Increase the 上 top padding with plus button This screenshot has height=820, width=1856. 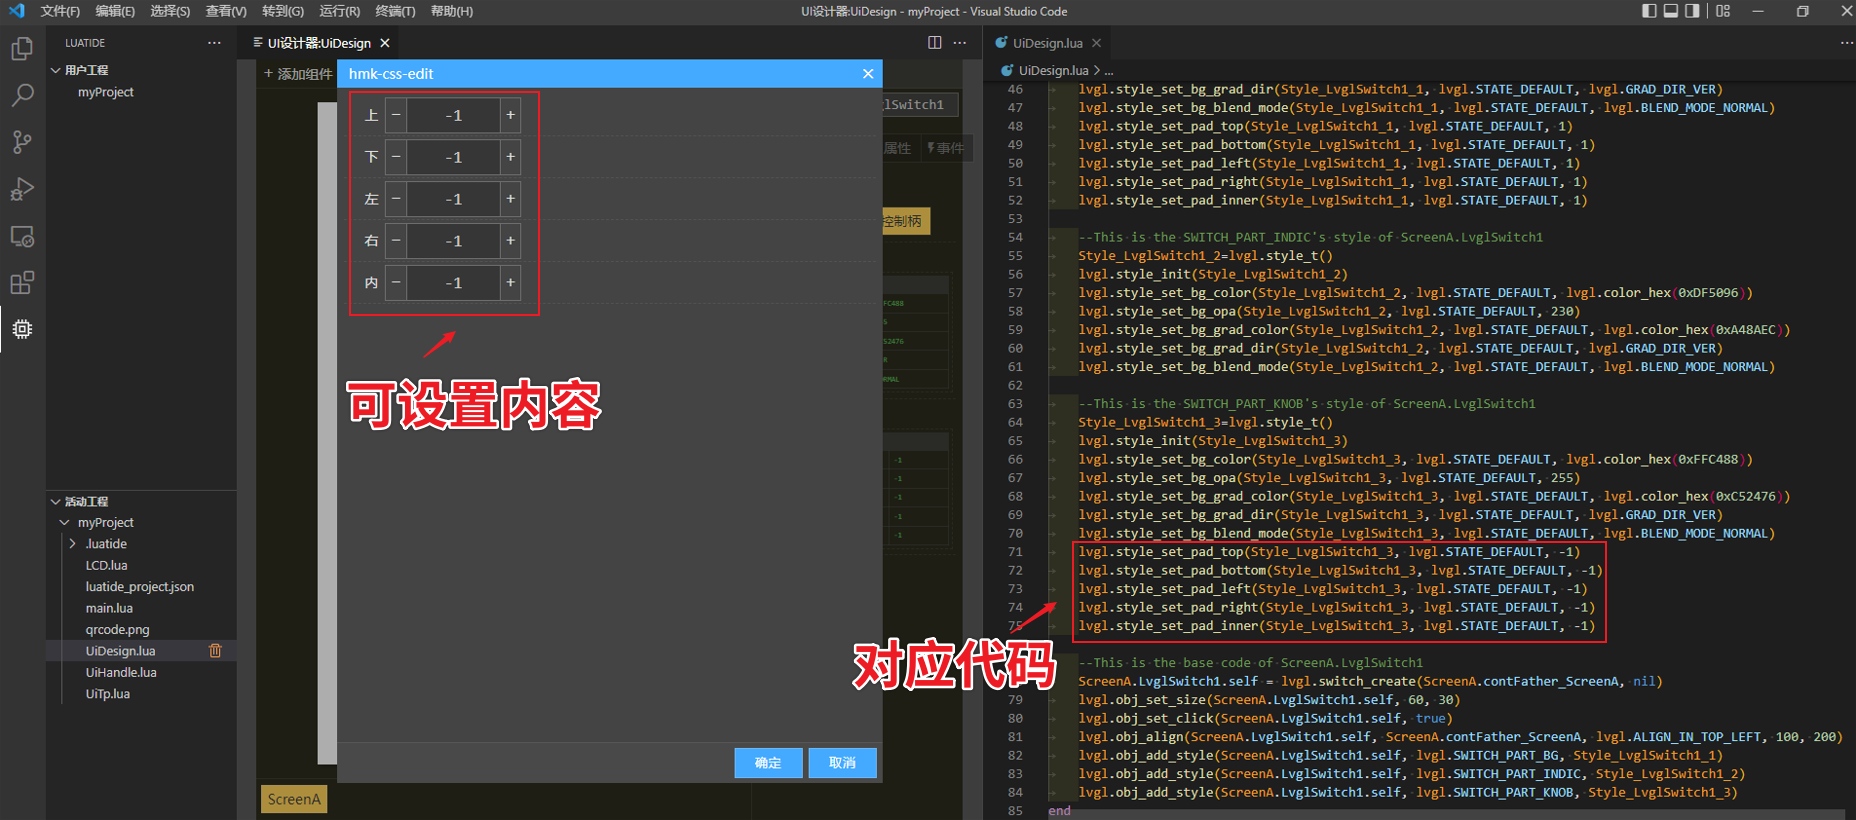tap(510, 116)
